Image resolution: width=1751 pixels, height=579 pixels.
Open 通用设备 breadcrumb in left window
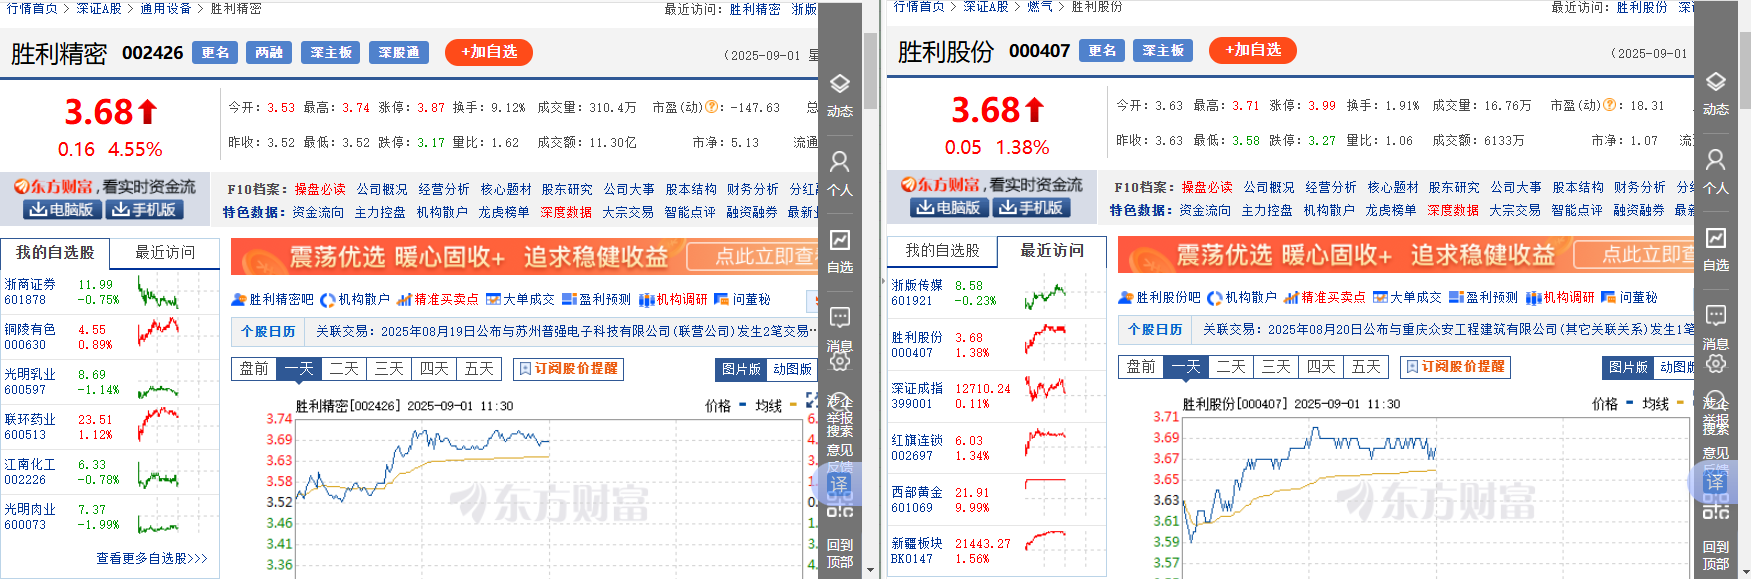(165, 8)
